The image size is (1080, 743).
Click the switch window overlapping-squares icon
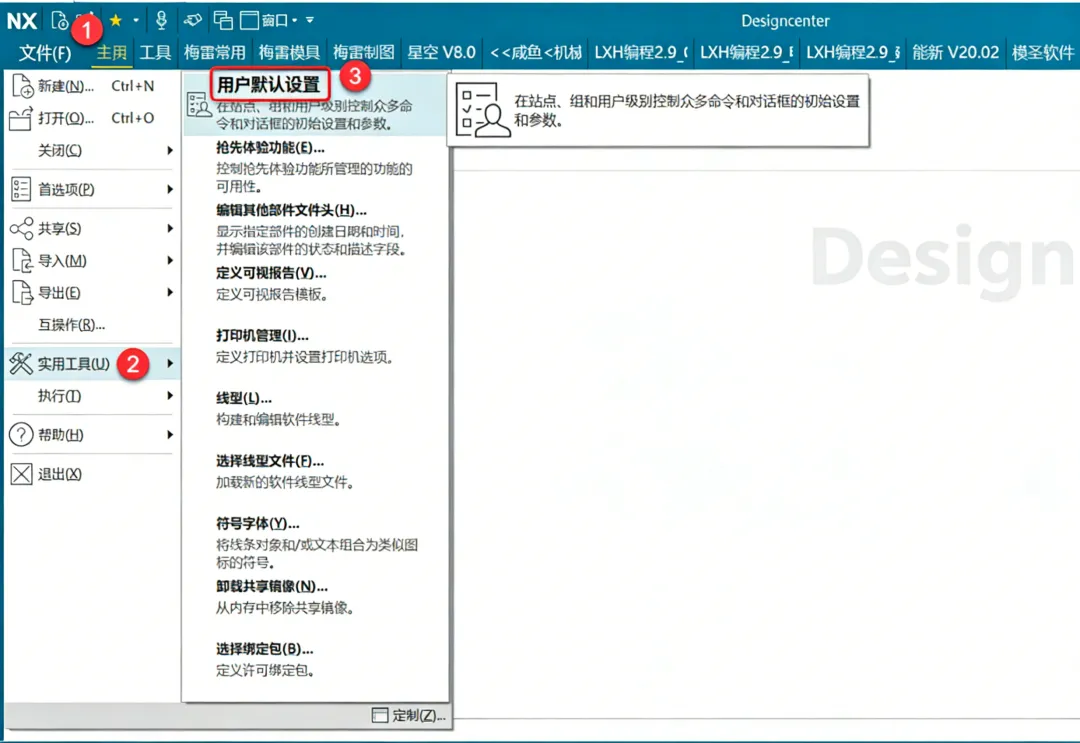point(223,21)
